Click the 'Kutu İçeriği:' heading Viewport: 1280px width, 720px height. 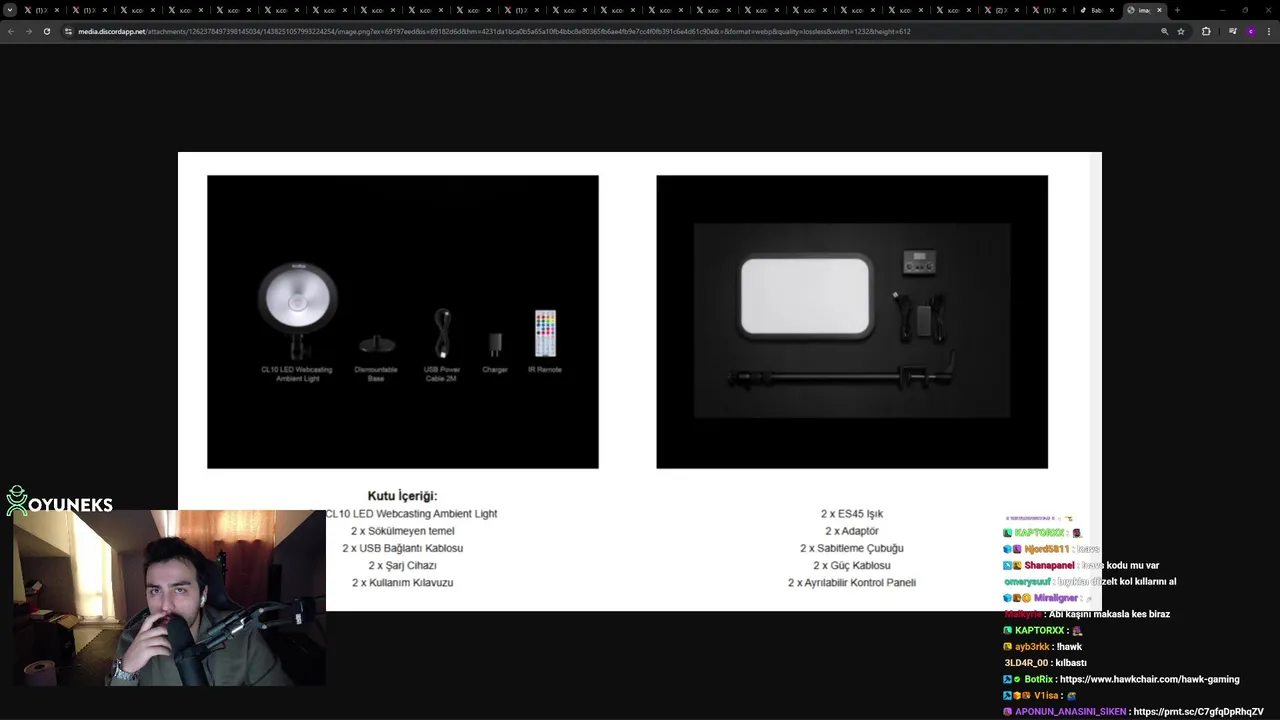pos(402,496)
